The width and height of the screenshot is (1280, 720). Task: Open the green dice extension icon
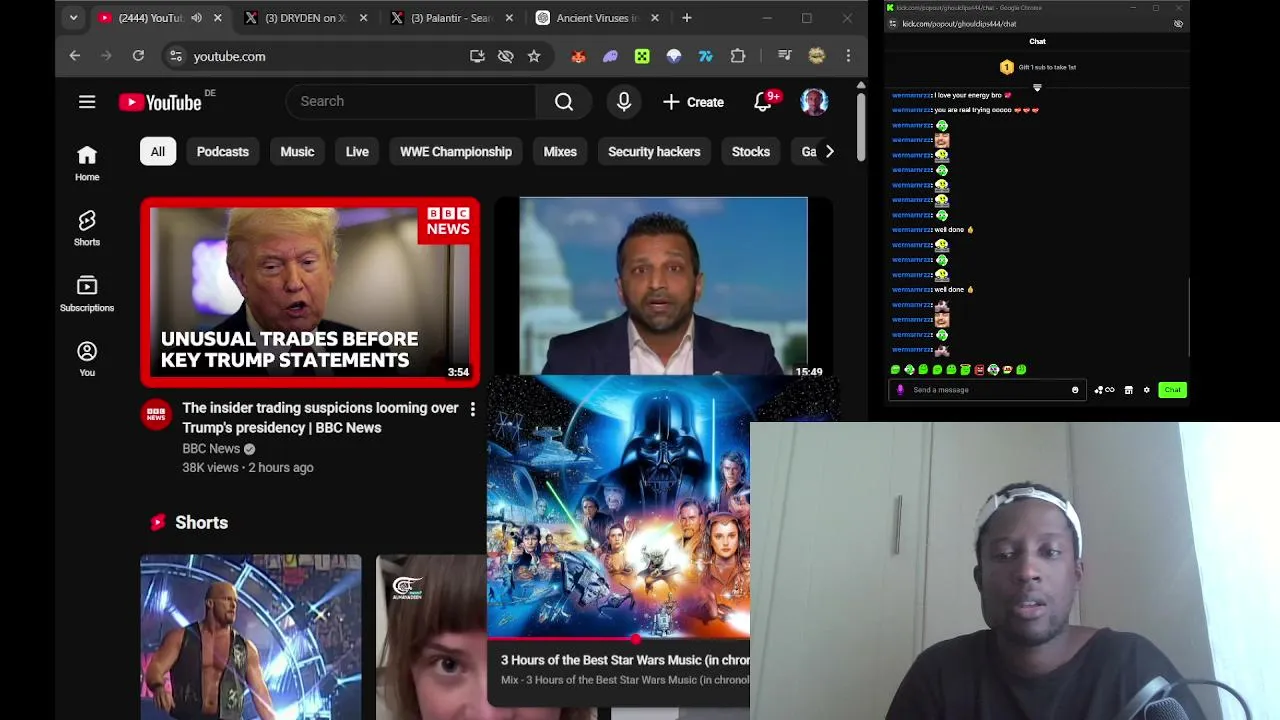(x=642, y=56)
